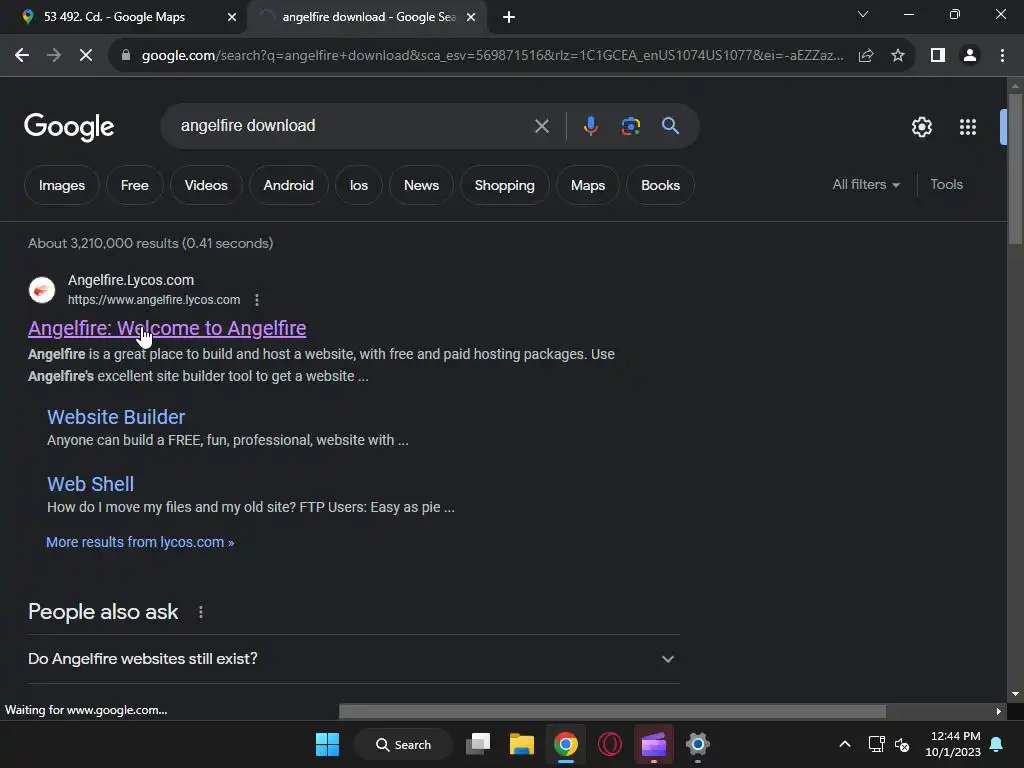Click the angelfire.lycos.com URL text

(x=154, y=300)
